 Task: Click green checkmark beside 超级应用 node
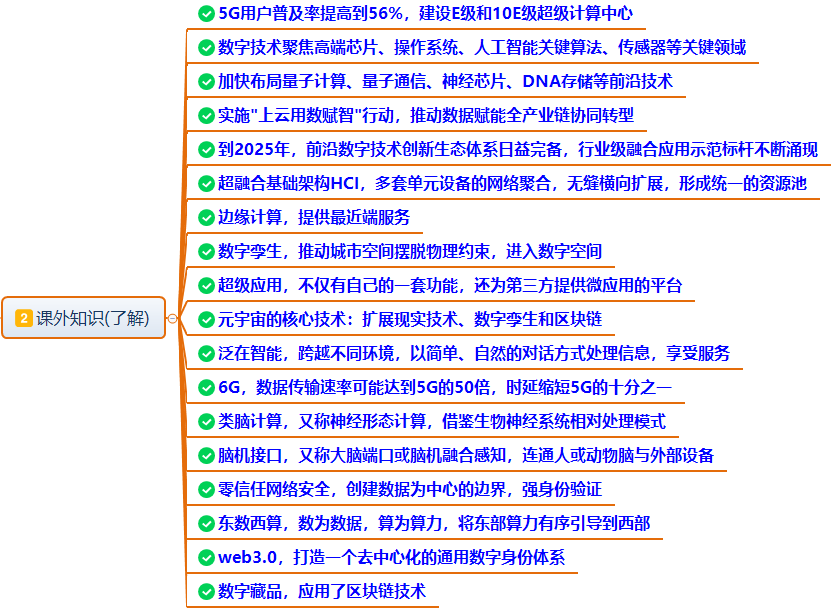(x=206, y=286)
